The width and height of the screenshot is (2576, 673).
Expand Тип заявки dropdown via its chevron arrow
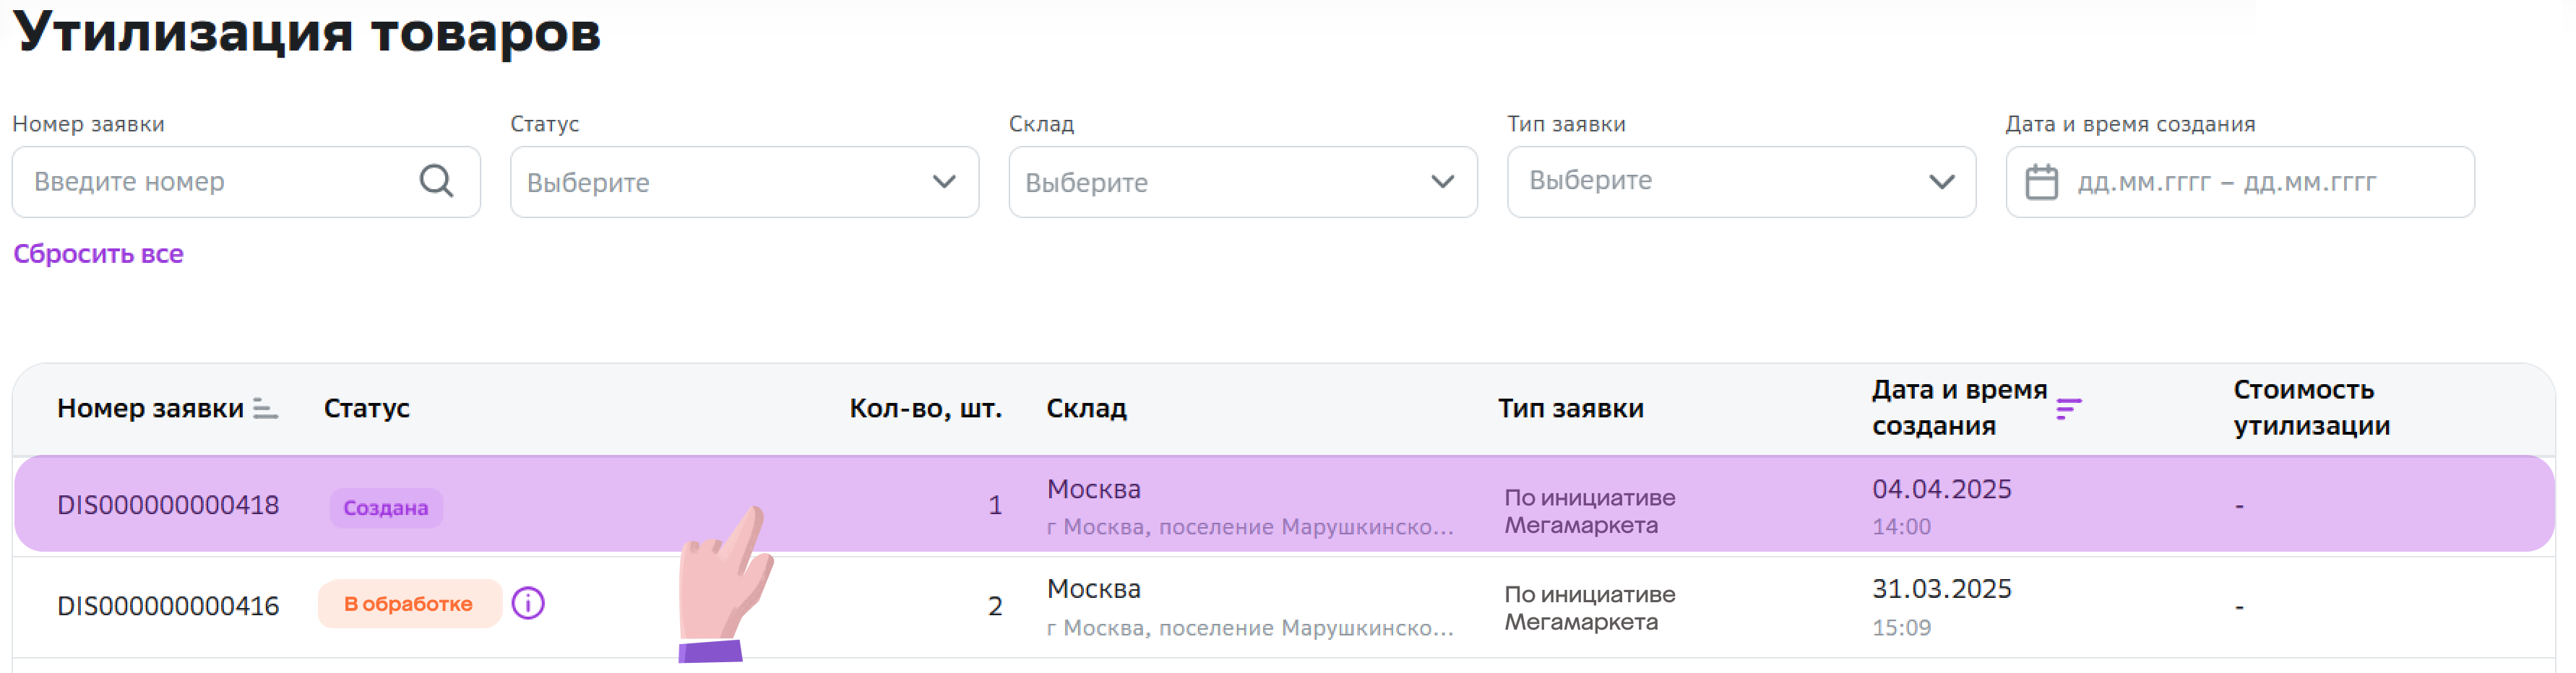click(x=1941, y=182)
